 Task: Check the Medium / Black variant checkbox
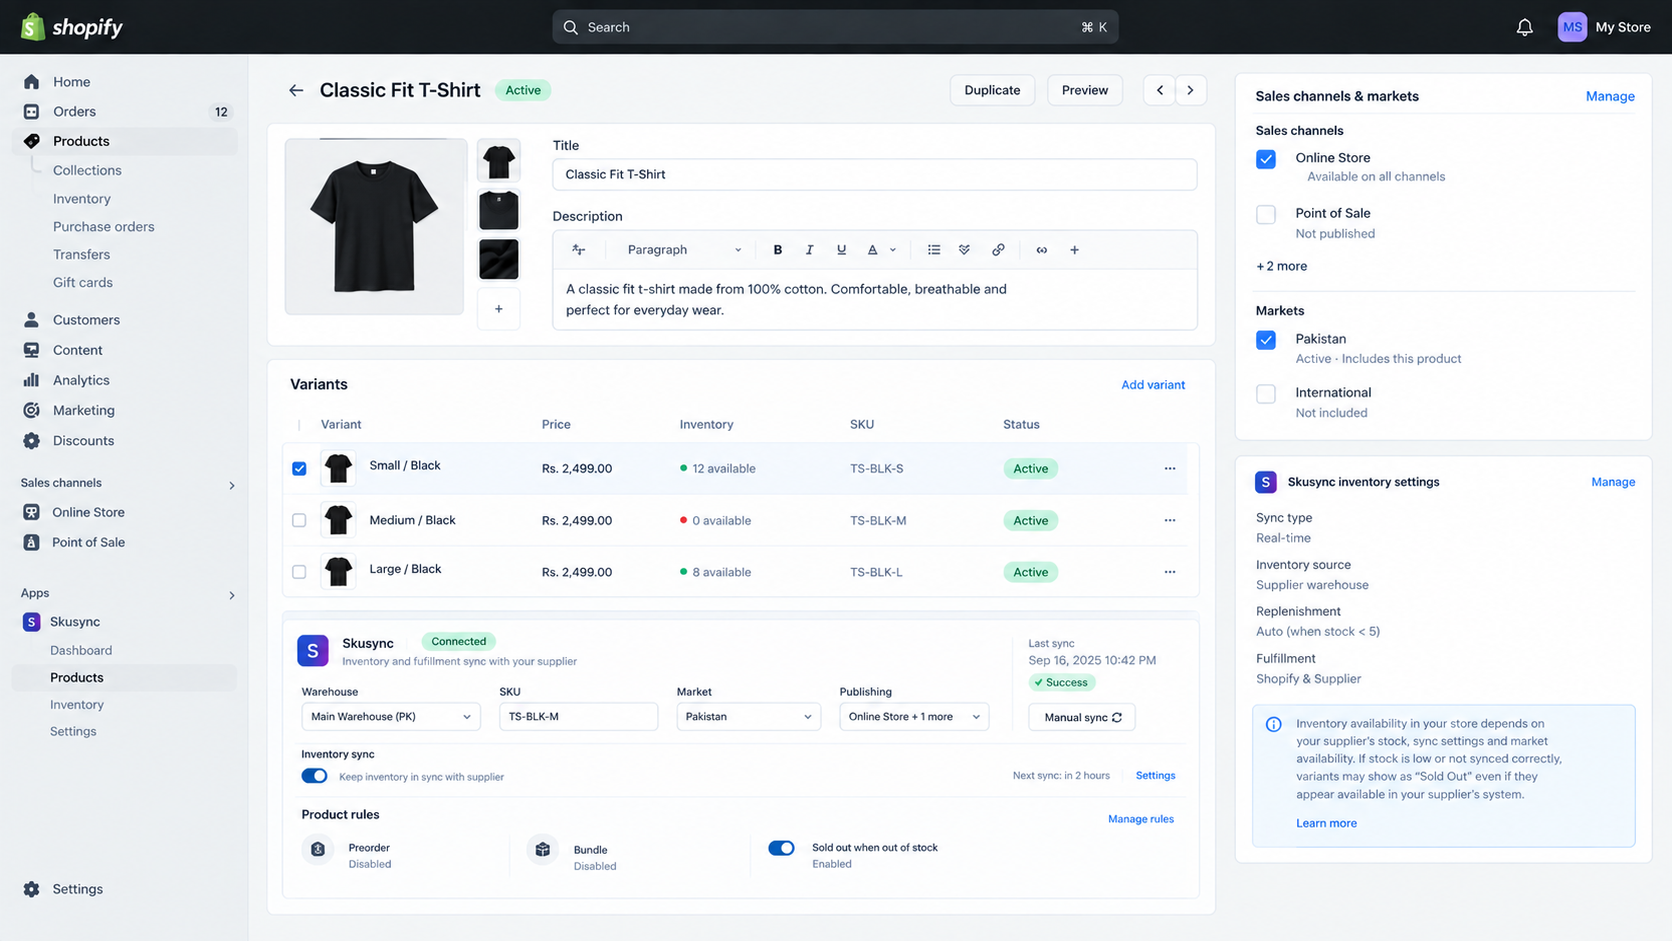[x=299, y=520]
